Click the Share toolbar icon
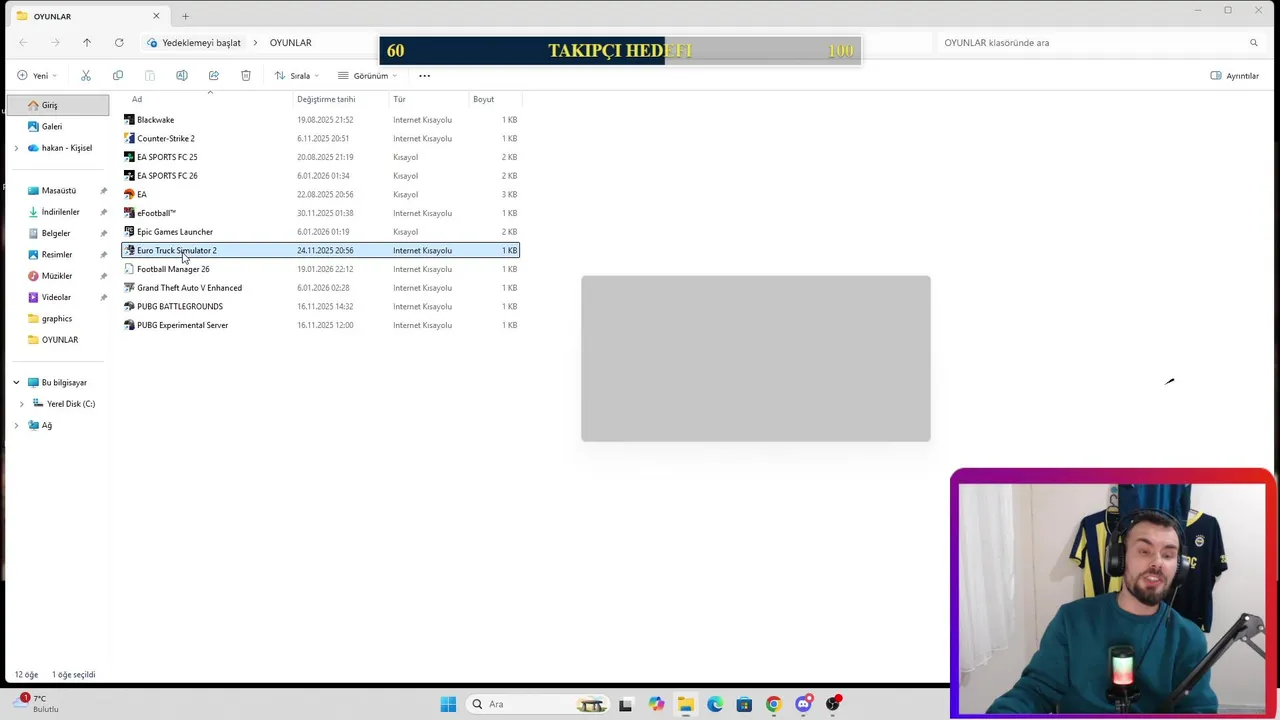 point(214,76)
